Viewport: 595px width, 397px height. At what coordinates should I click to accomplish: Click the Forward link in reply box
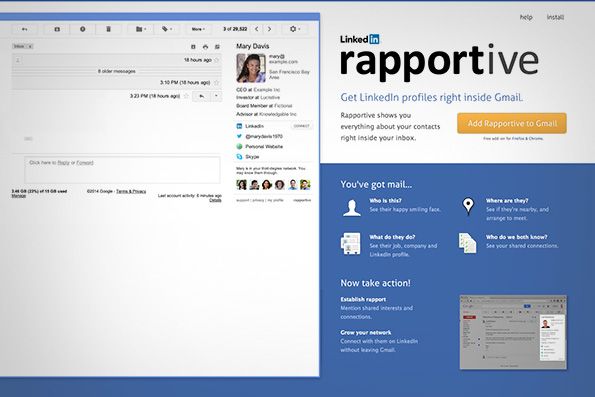[x=85, y=162]
